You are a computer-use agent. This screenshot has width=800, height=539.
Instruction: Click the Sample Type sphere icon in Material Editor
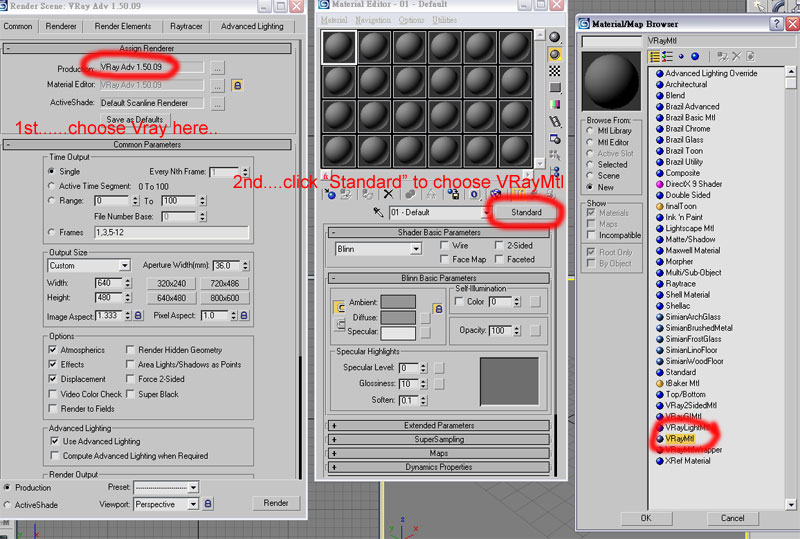coord(555,37)
